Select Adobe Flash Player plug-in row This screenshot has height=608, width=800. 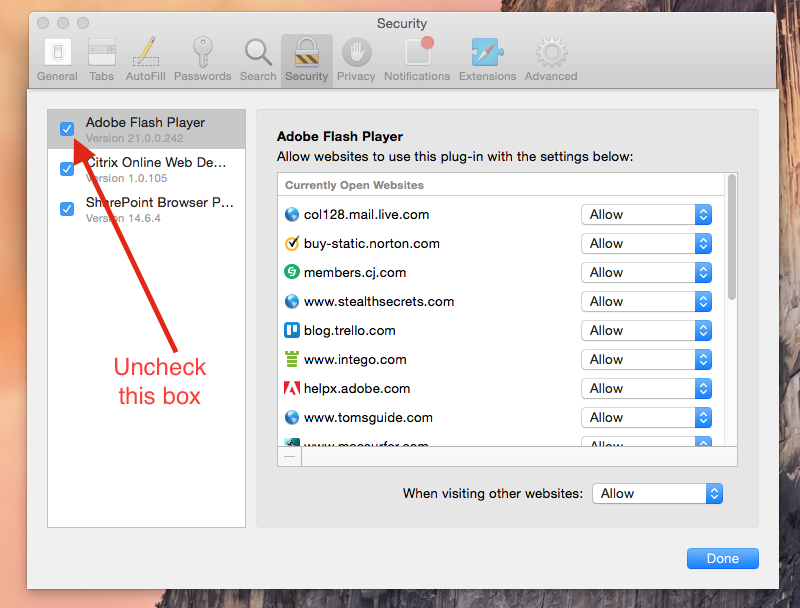click(x=146, y=129)
